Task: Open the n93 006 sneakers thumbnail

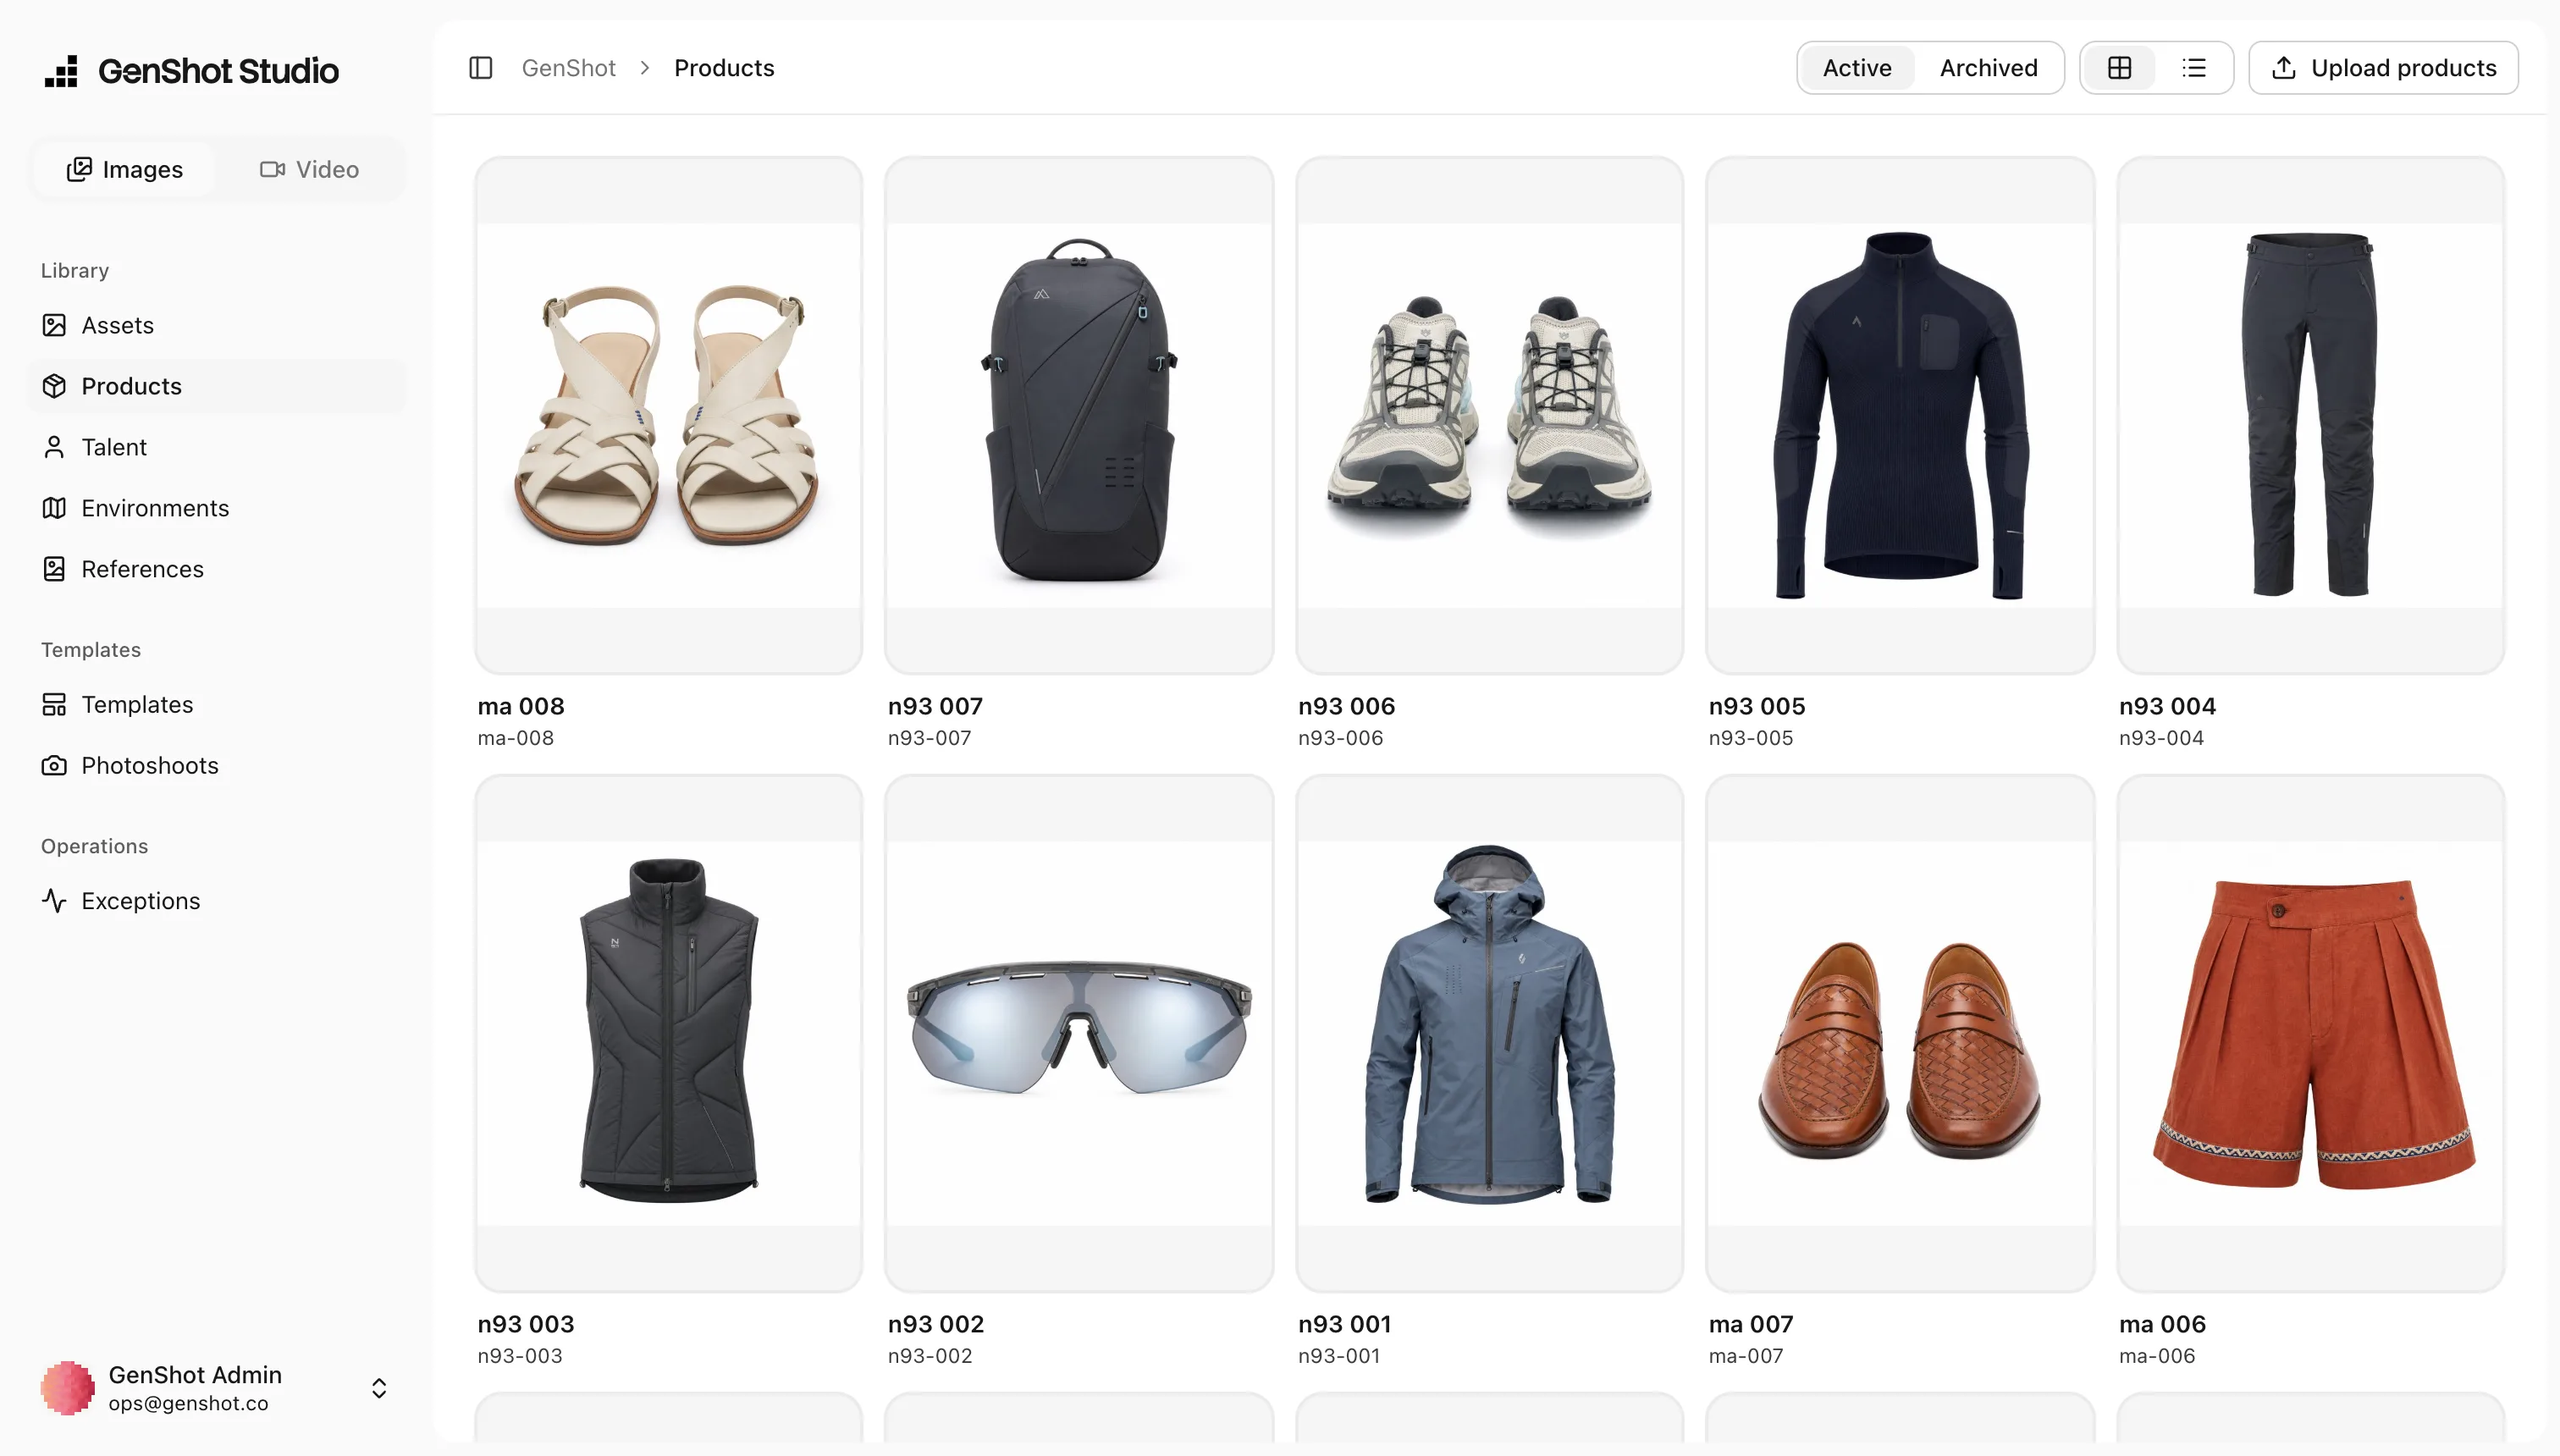Action: [x=1489, y=415]
